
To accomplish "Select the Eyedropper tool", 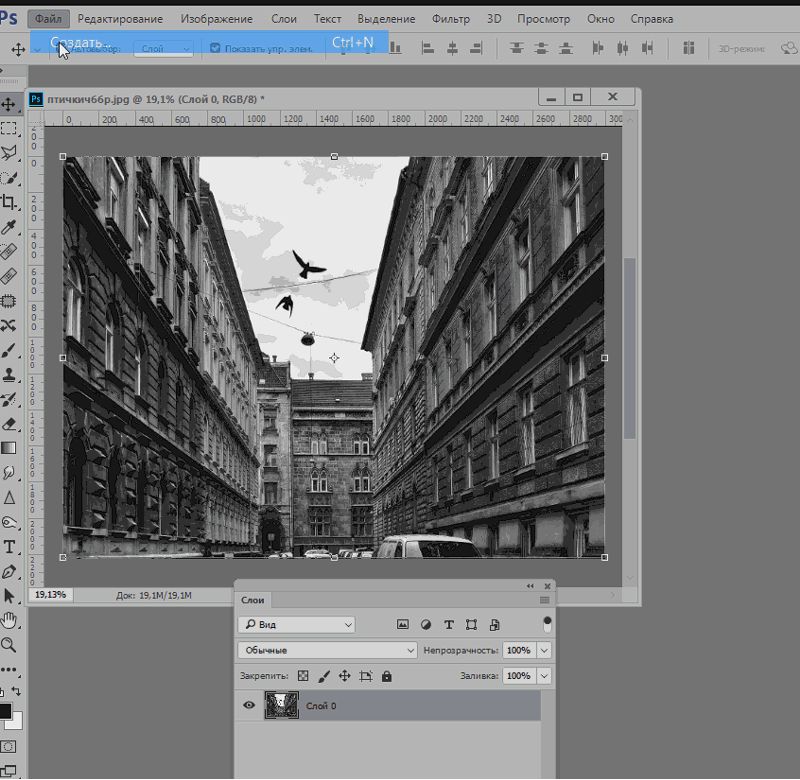I will point(9,227).
